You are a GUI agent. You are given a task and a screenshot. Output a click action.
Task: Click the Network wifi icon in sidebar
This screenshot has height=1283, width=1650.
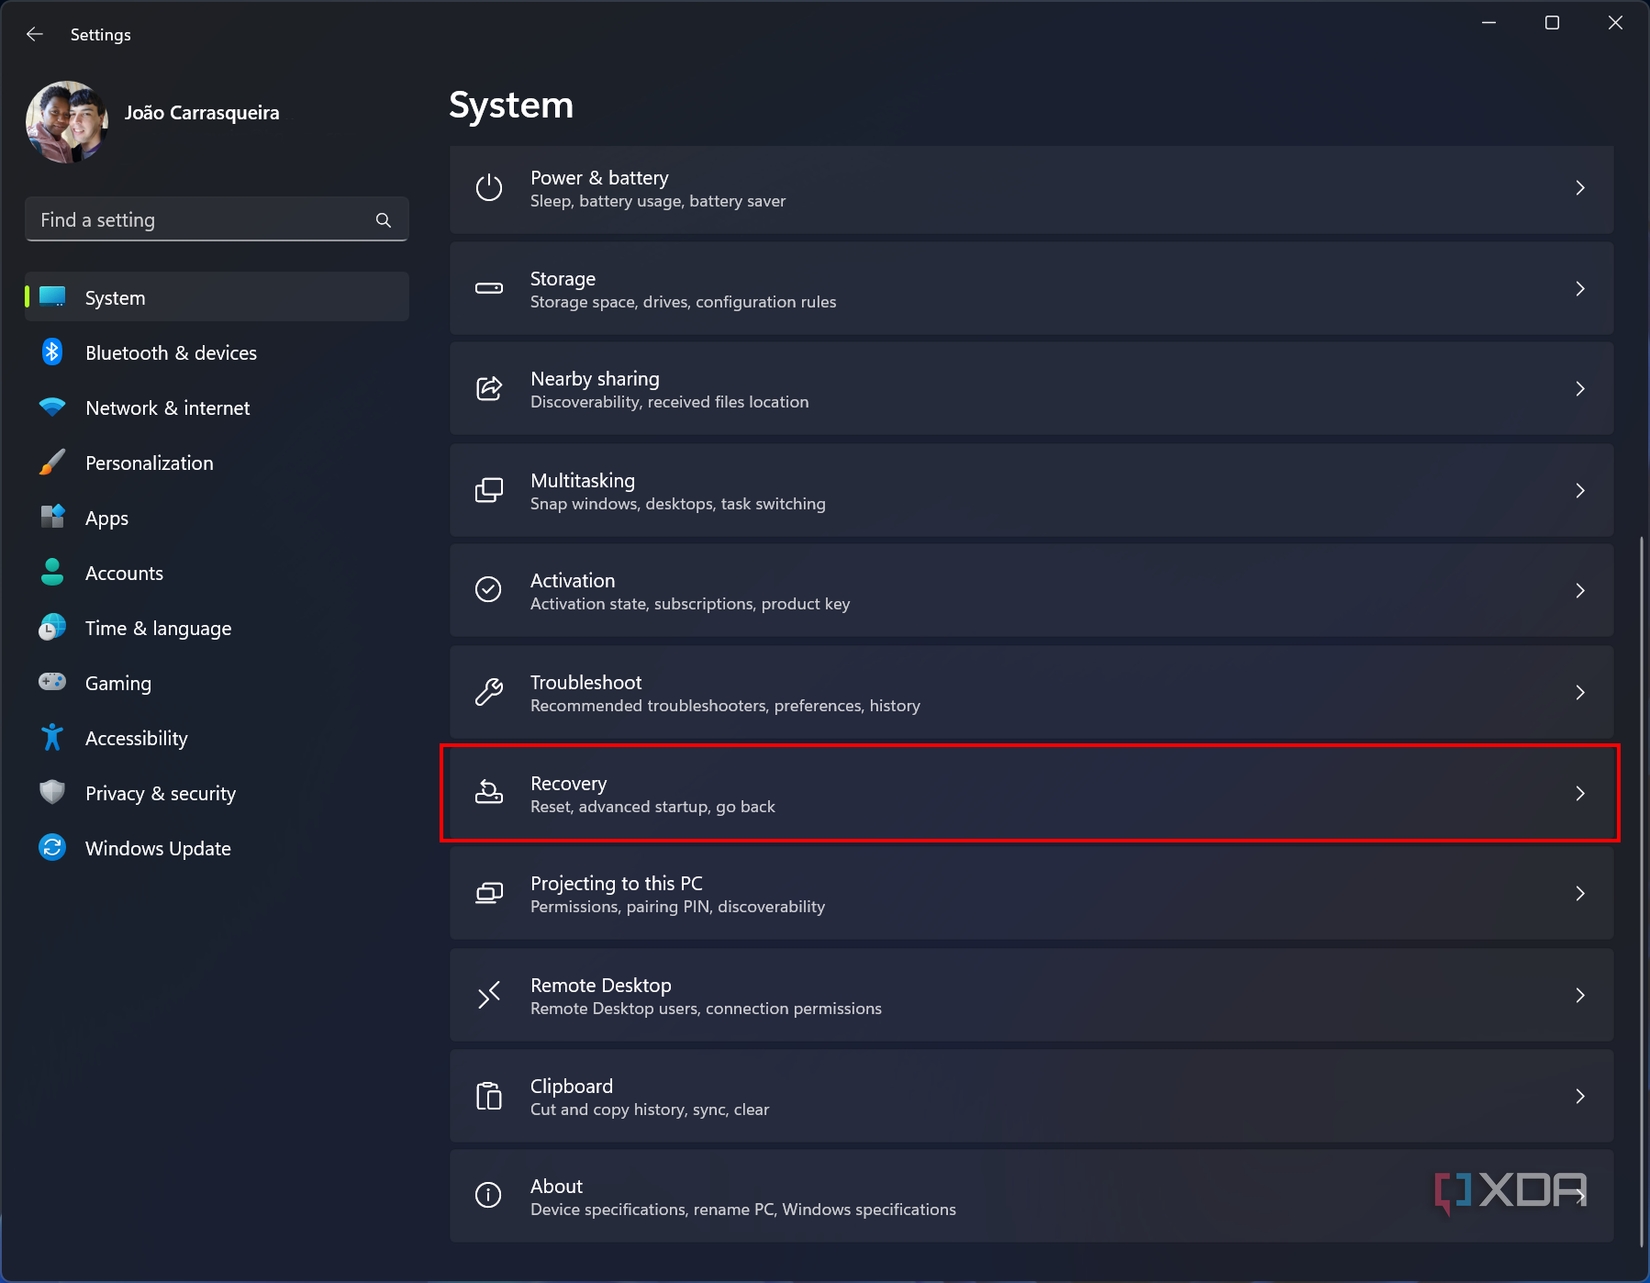[x=52, y=407]
